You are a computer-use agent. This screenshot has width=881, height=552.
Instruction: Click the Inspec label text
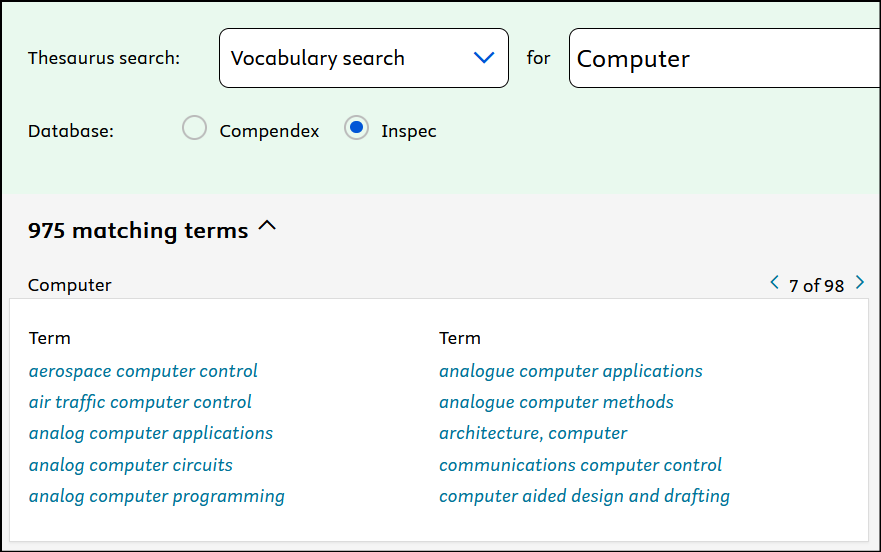[408, 131]
